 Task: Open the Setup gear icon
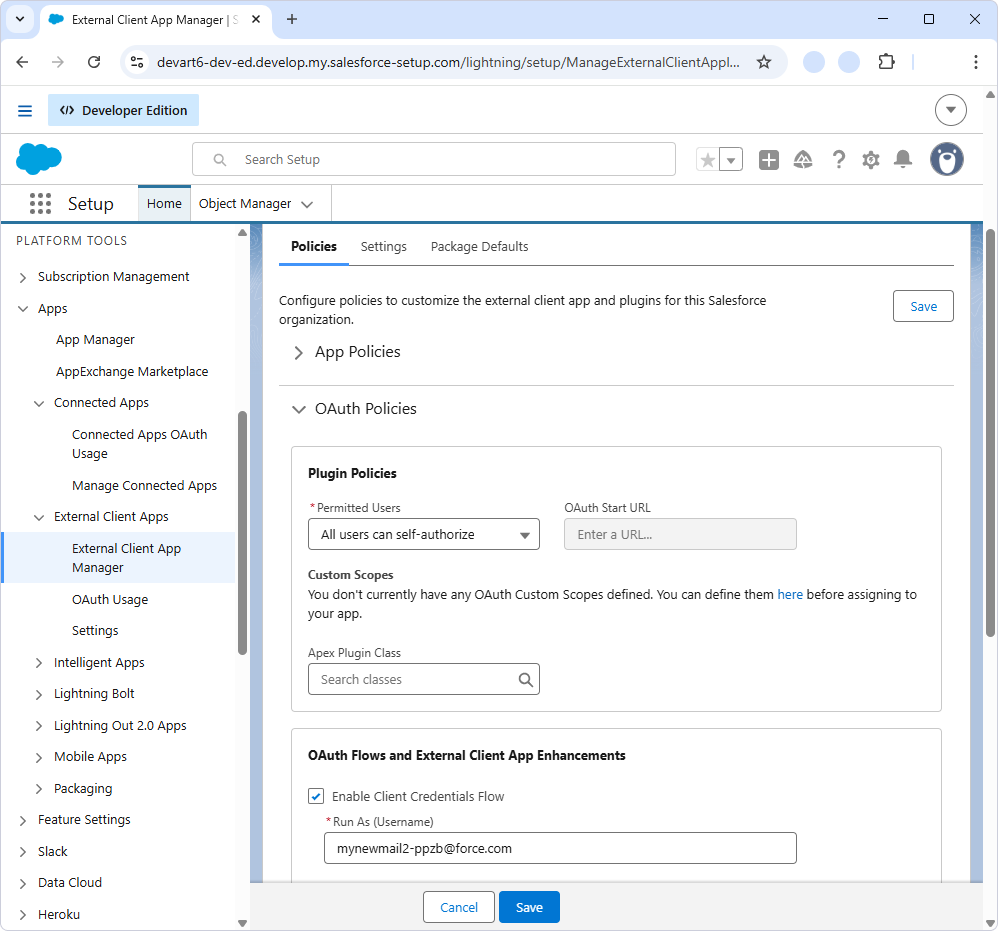869,159
